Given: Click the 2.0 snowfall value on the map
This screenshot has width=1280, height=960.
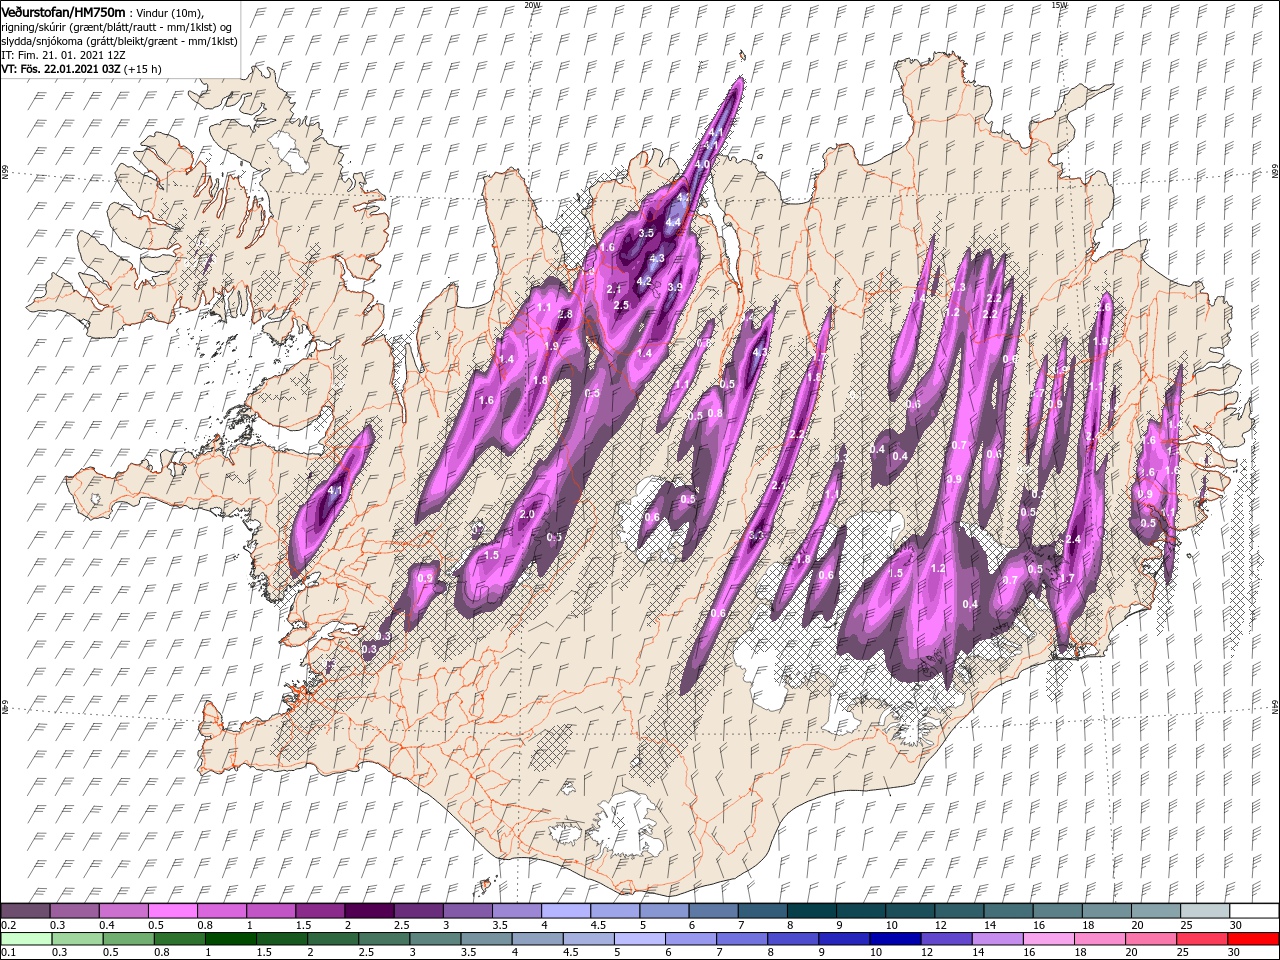Looking at the screenshot, I should pos(528,514).
